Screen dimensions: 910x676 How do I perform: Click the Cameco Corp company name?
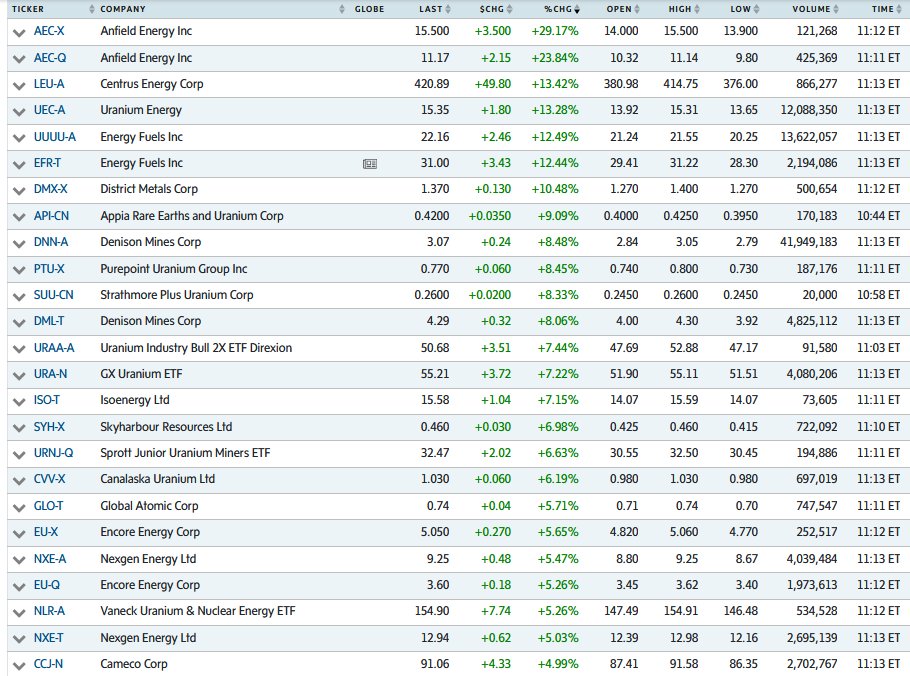pos(131,663)
